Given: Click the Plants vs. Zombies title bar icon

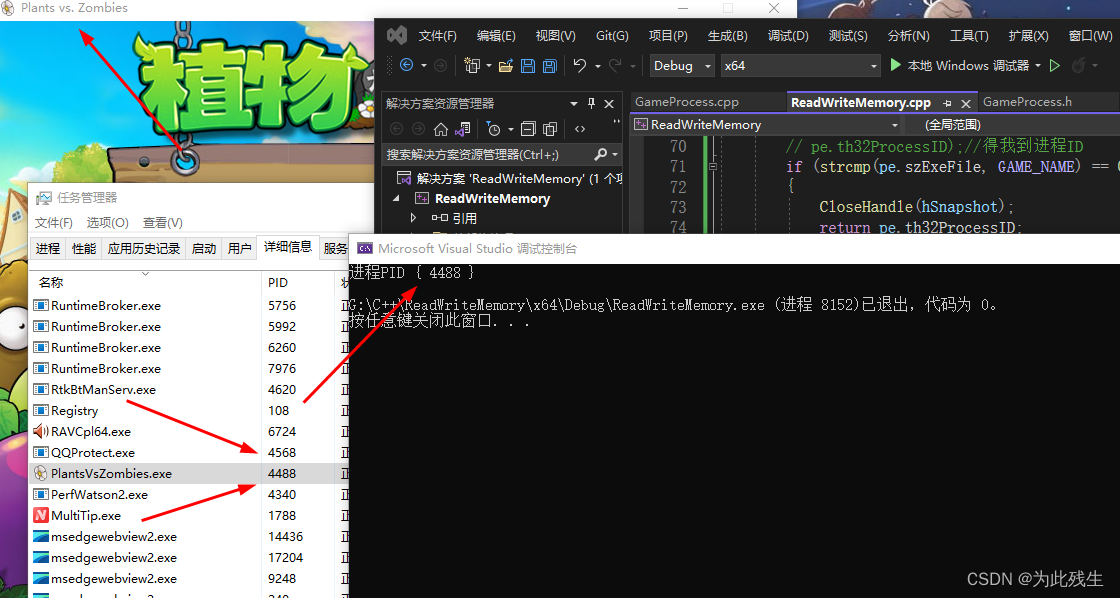Looking at the screenshot, I should pyautogui.click(x=9, y=9).
